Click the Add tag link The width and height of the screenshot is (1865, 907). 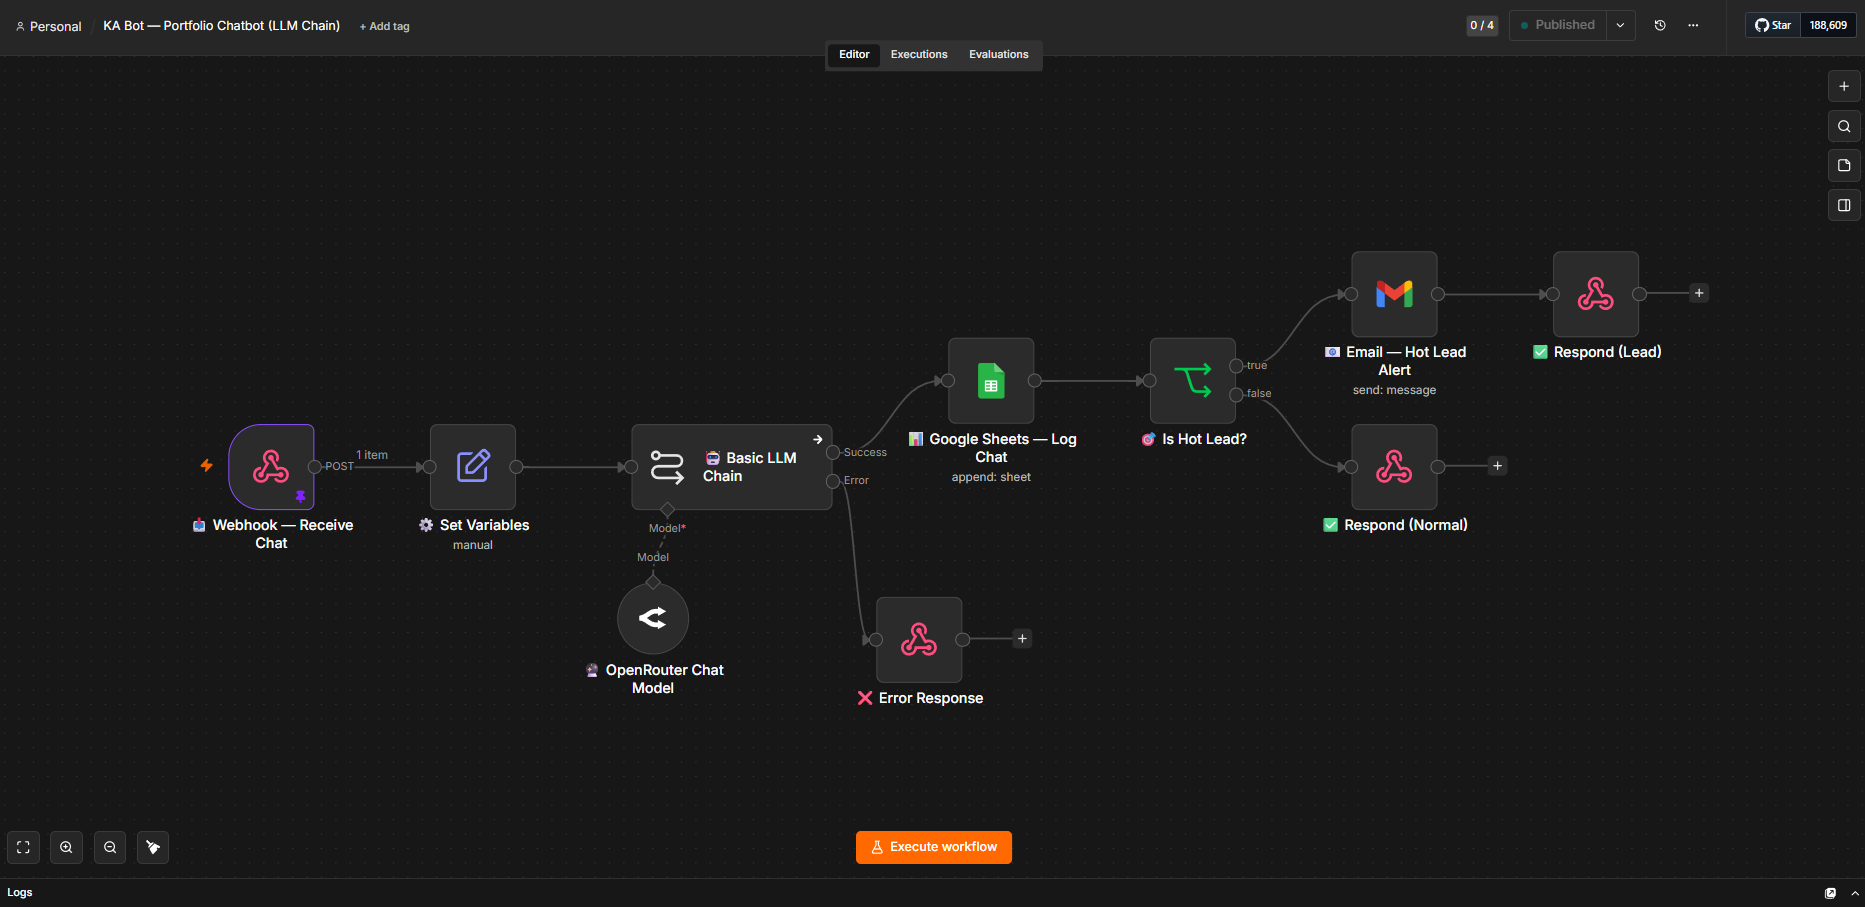tap(385, 27)
